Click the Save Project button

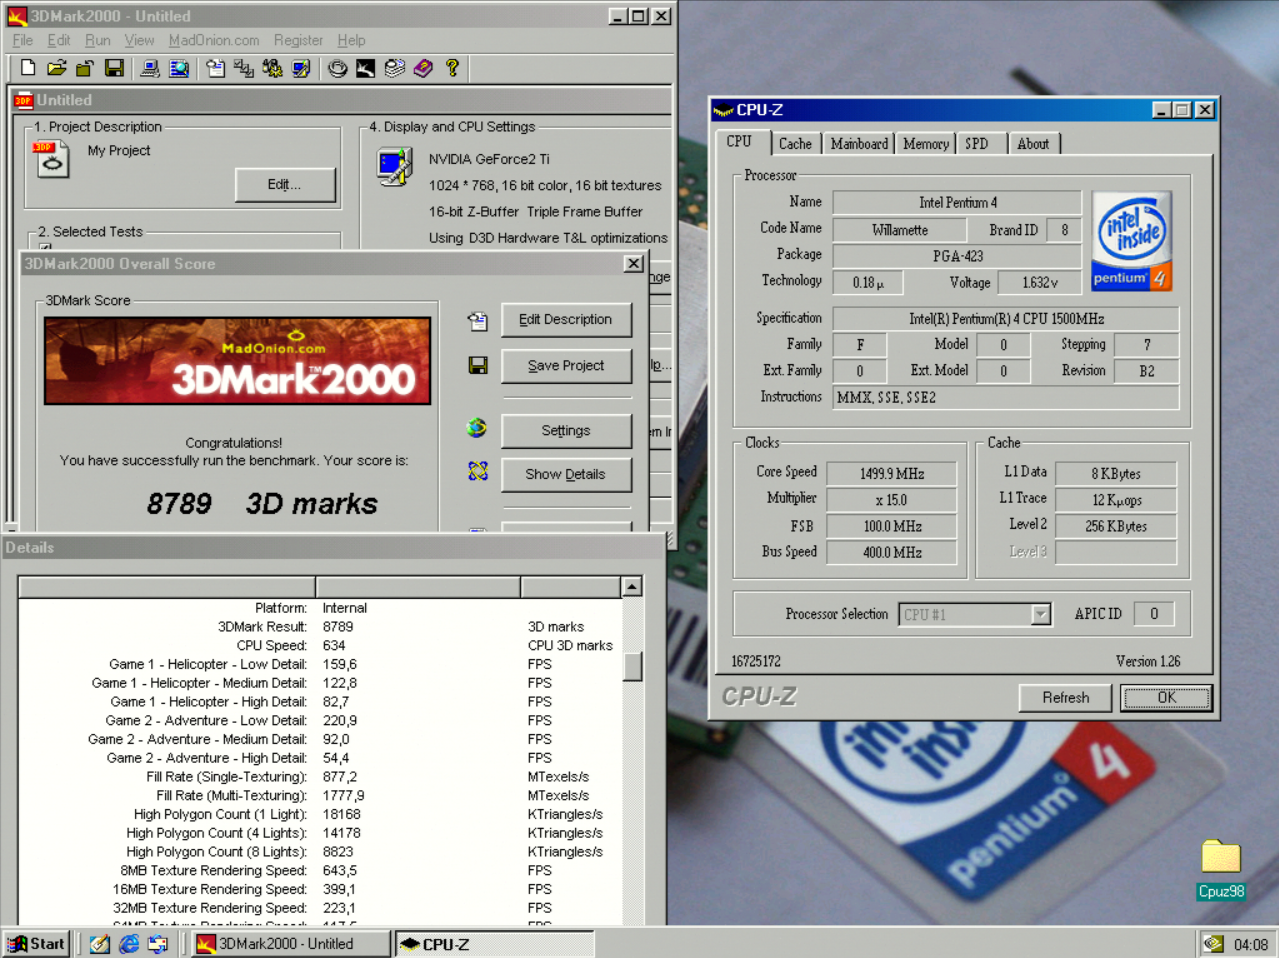pos(566,366)
